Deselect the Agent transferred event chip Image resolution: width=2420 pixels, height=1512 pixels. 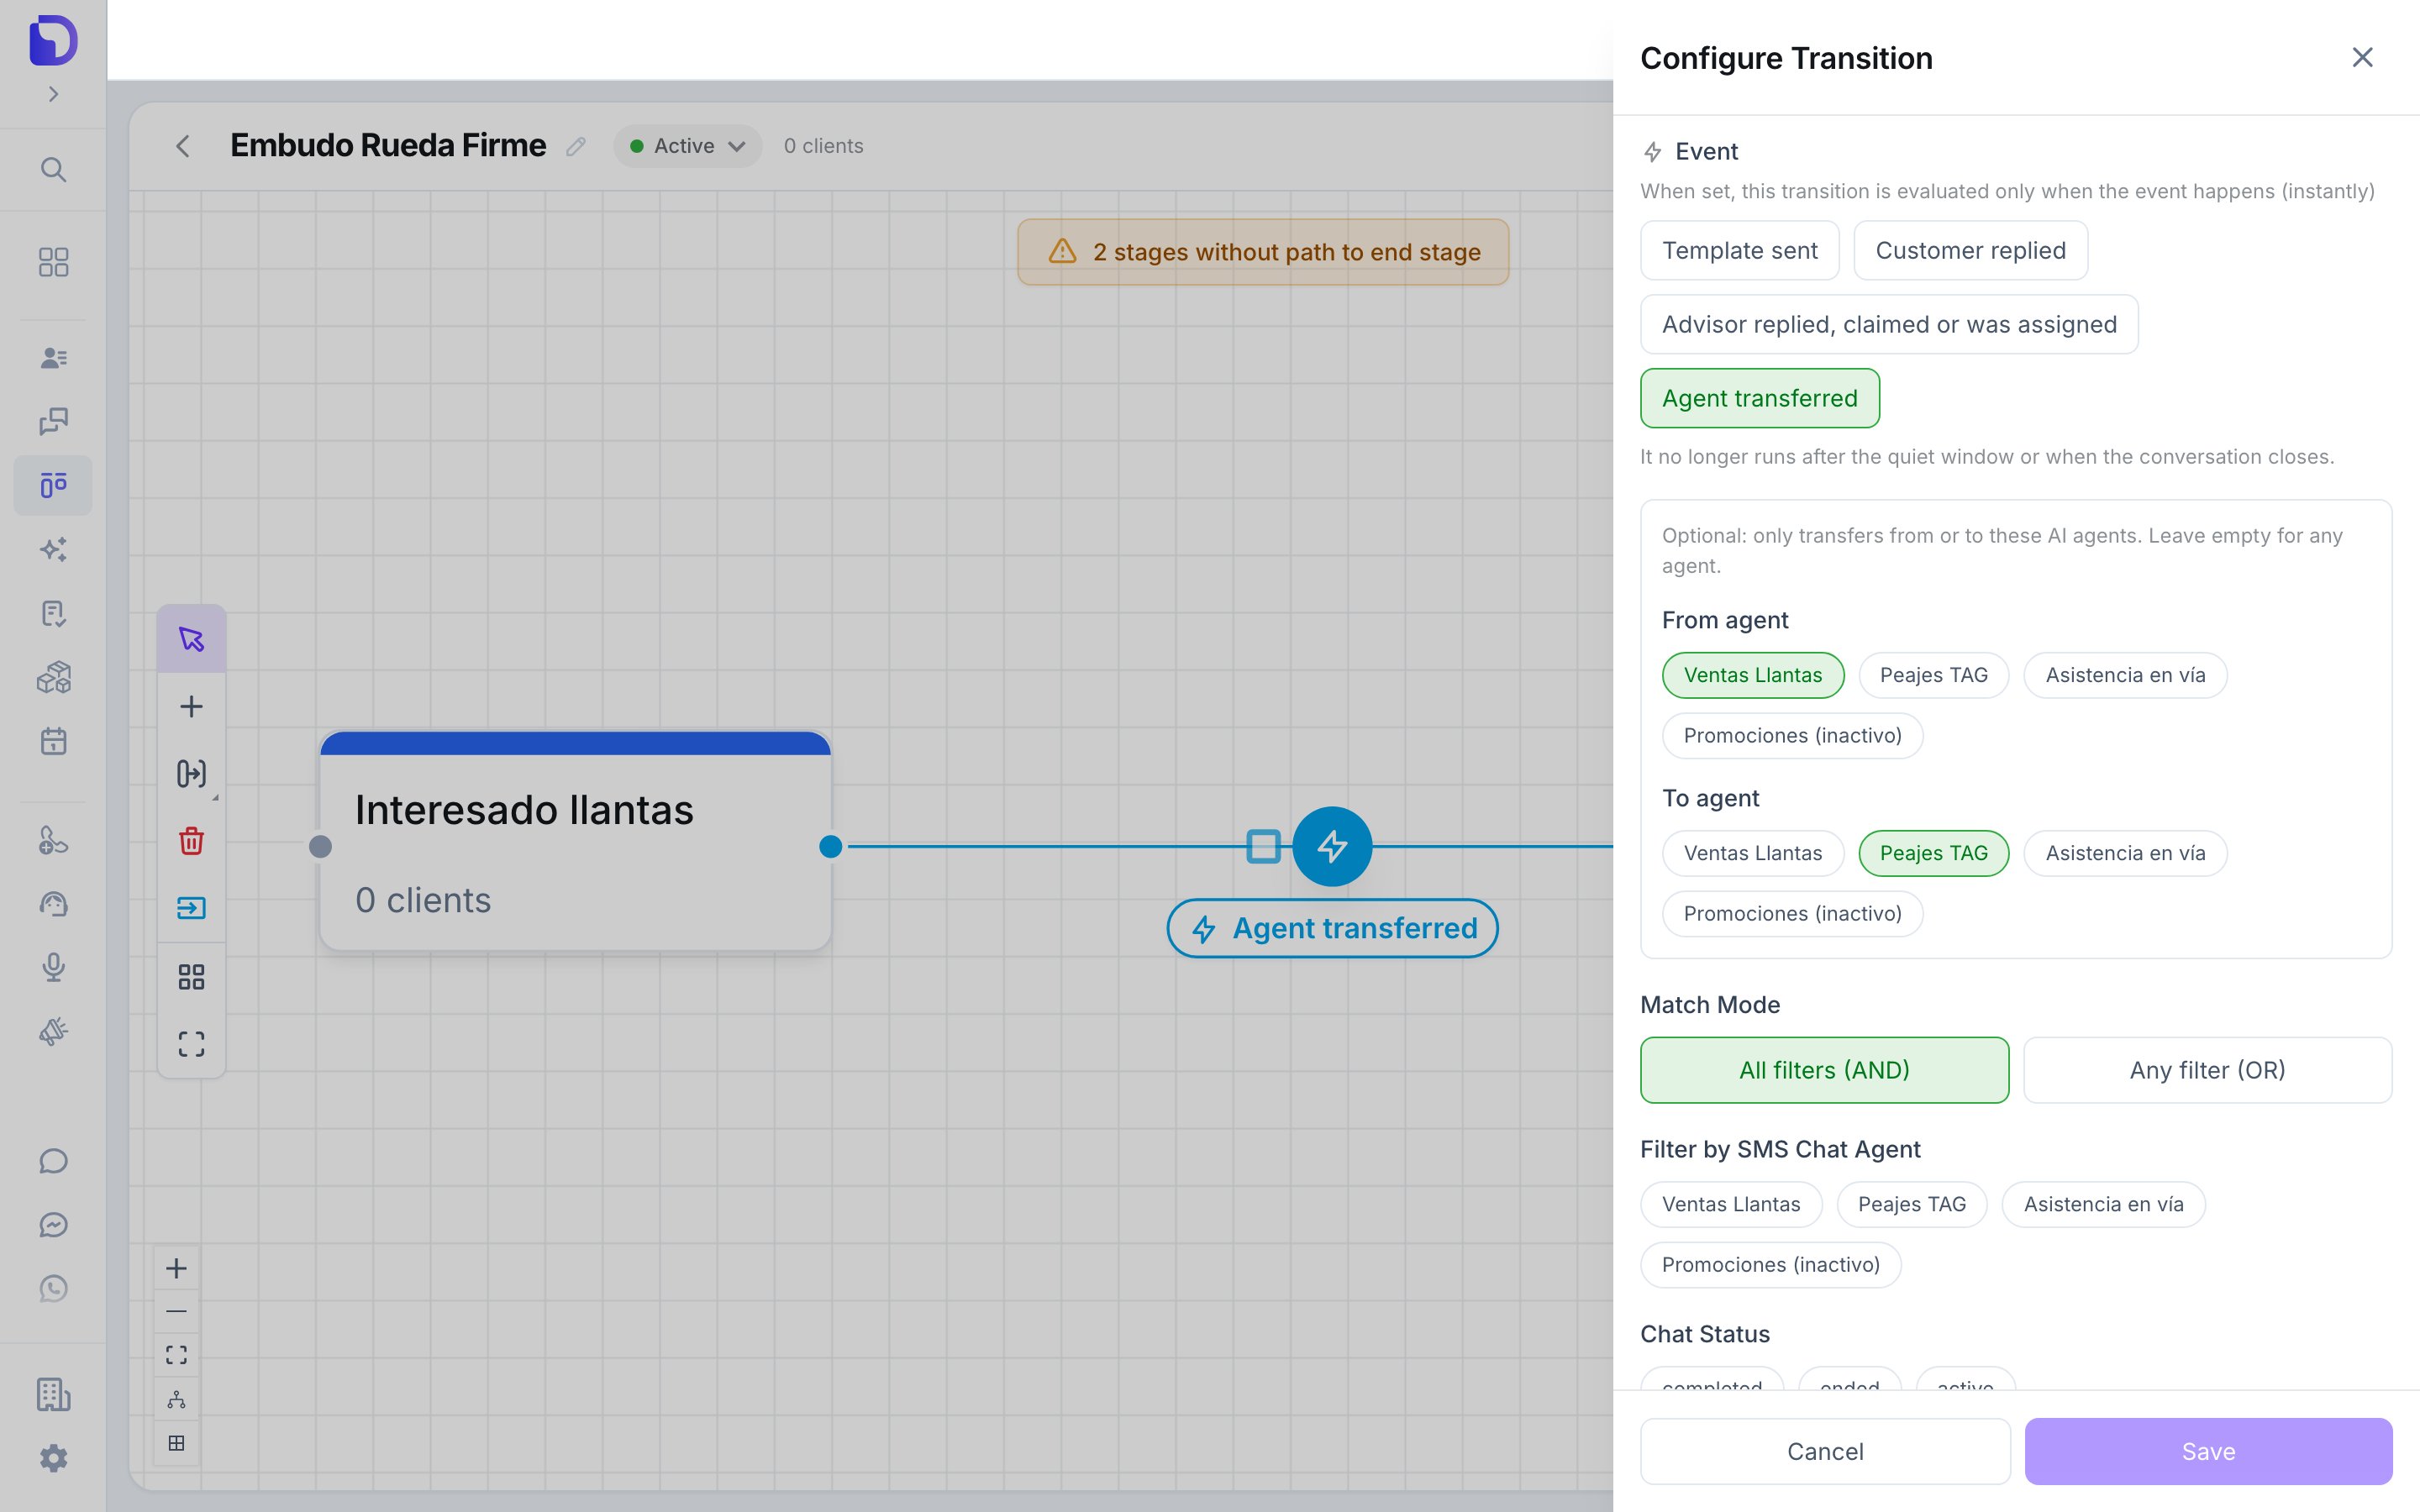click(1759, 398)
